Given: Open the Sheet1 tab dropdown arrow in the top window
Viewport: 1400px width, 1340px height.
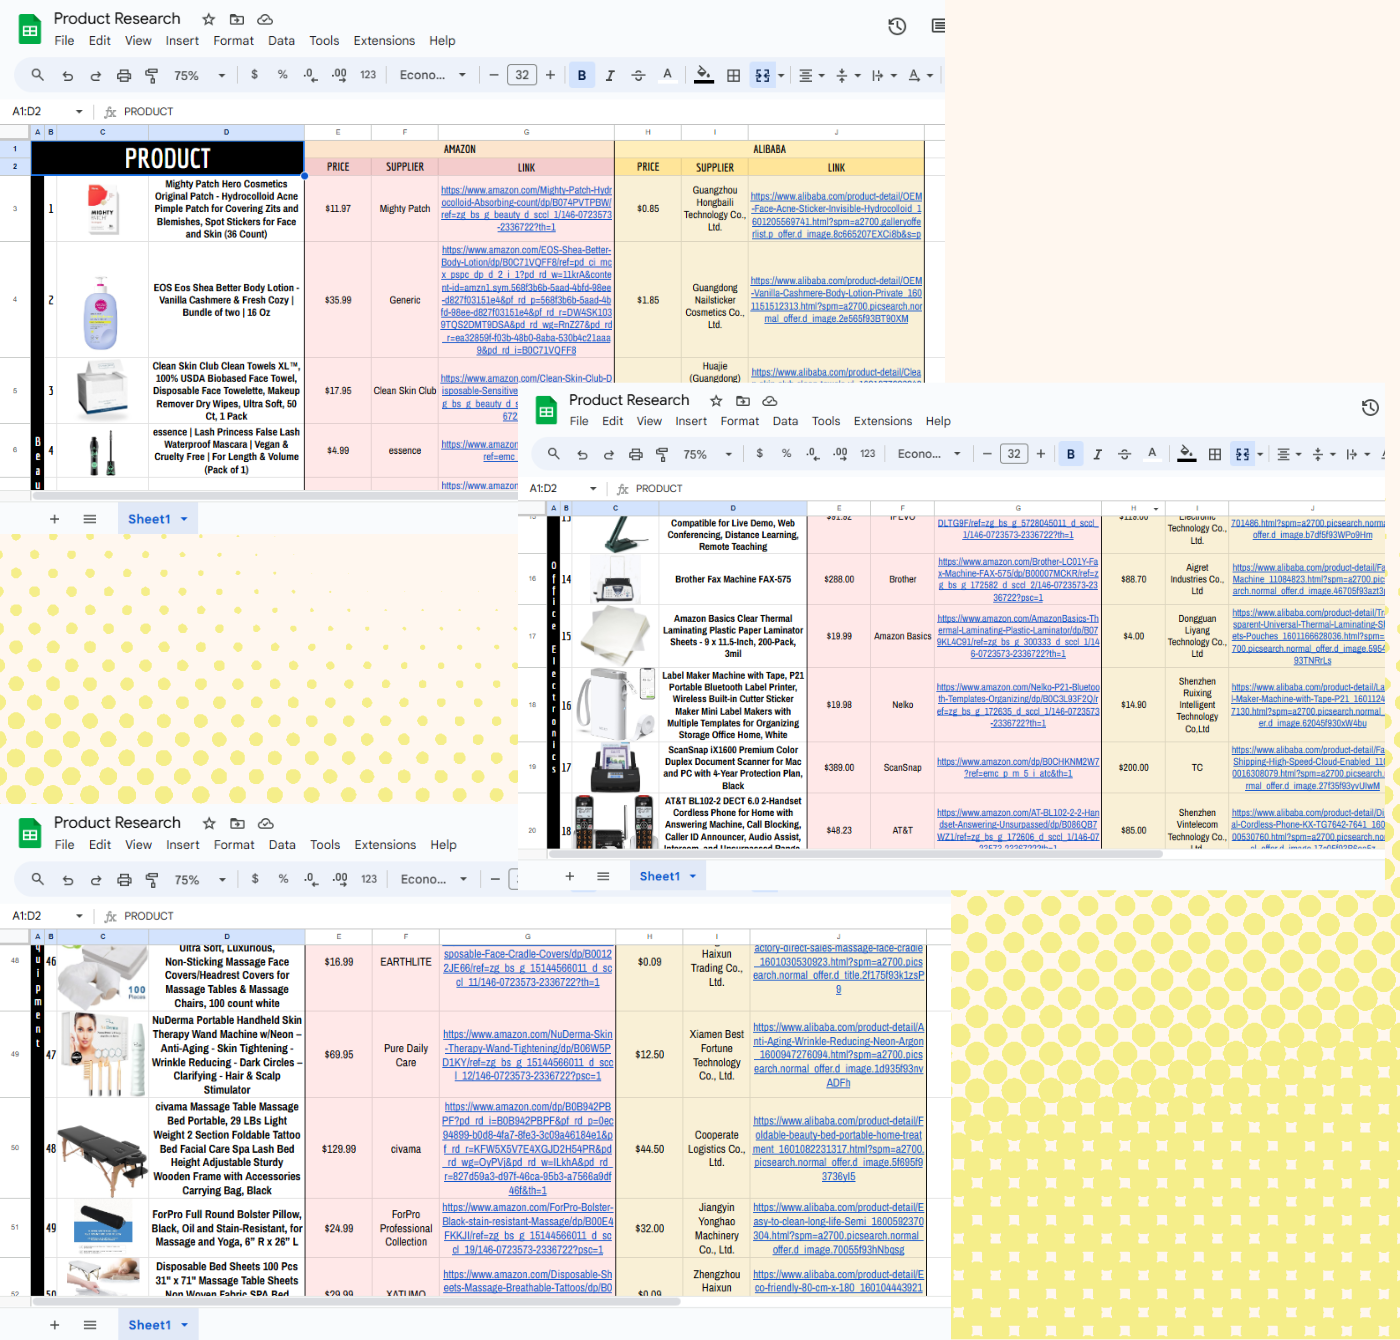Looking at the screenshot, I should point(185,519).
